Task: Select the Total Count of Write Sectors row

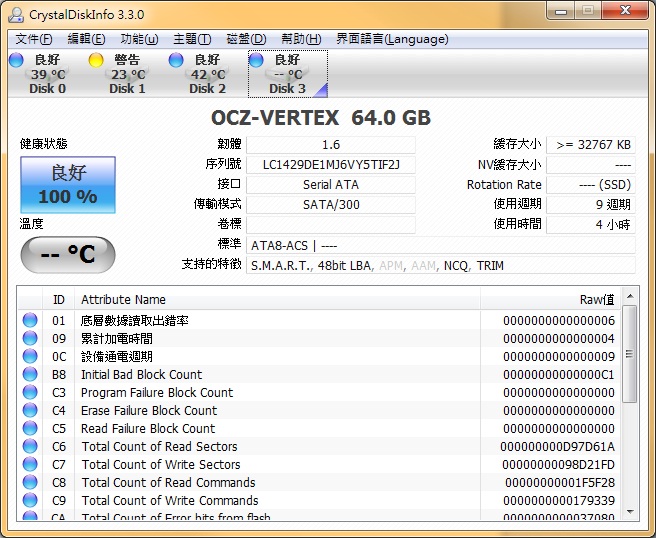Action: (320, 464)
